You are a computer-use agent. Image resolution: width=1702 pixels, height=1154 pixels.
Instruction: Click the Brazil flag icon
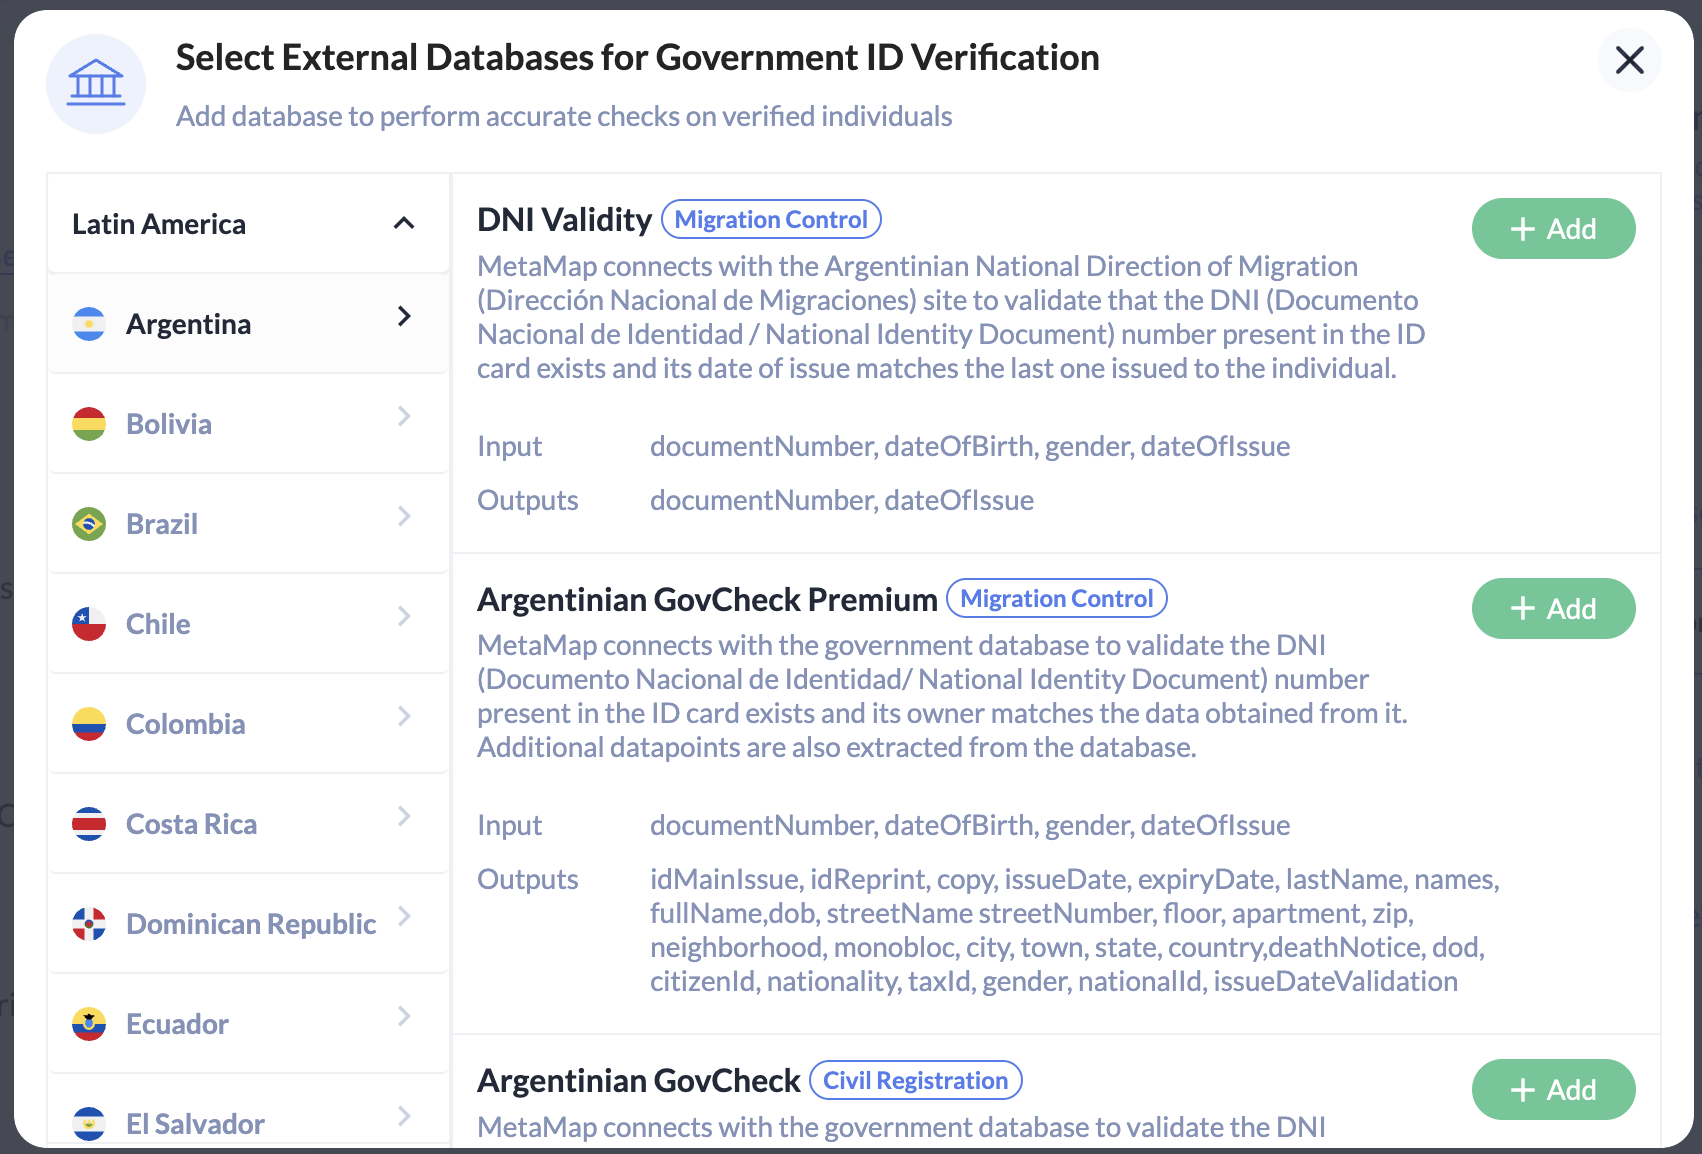click(x=89, y=524)
